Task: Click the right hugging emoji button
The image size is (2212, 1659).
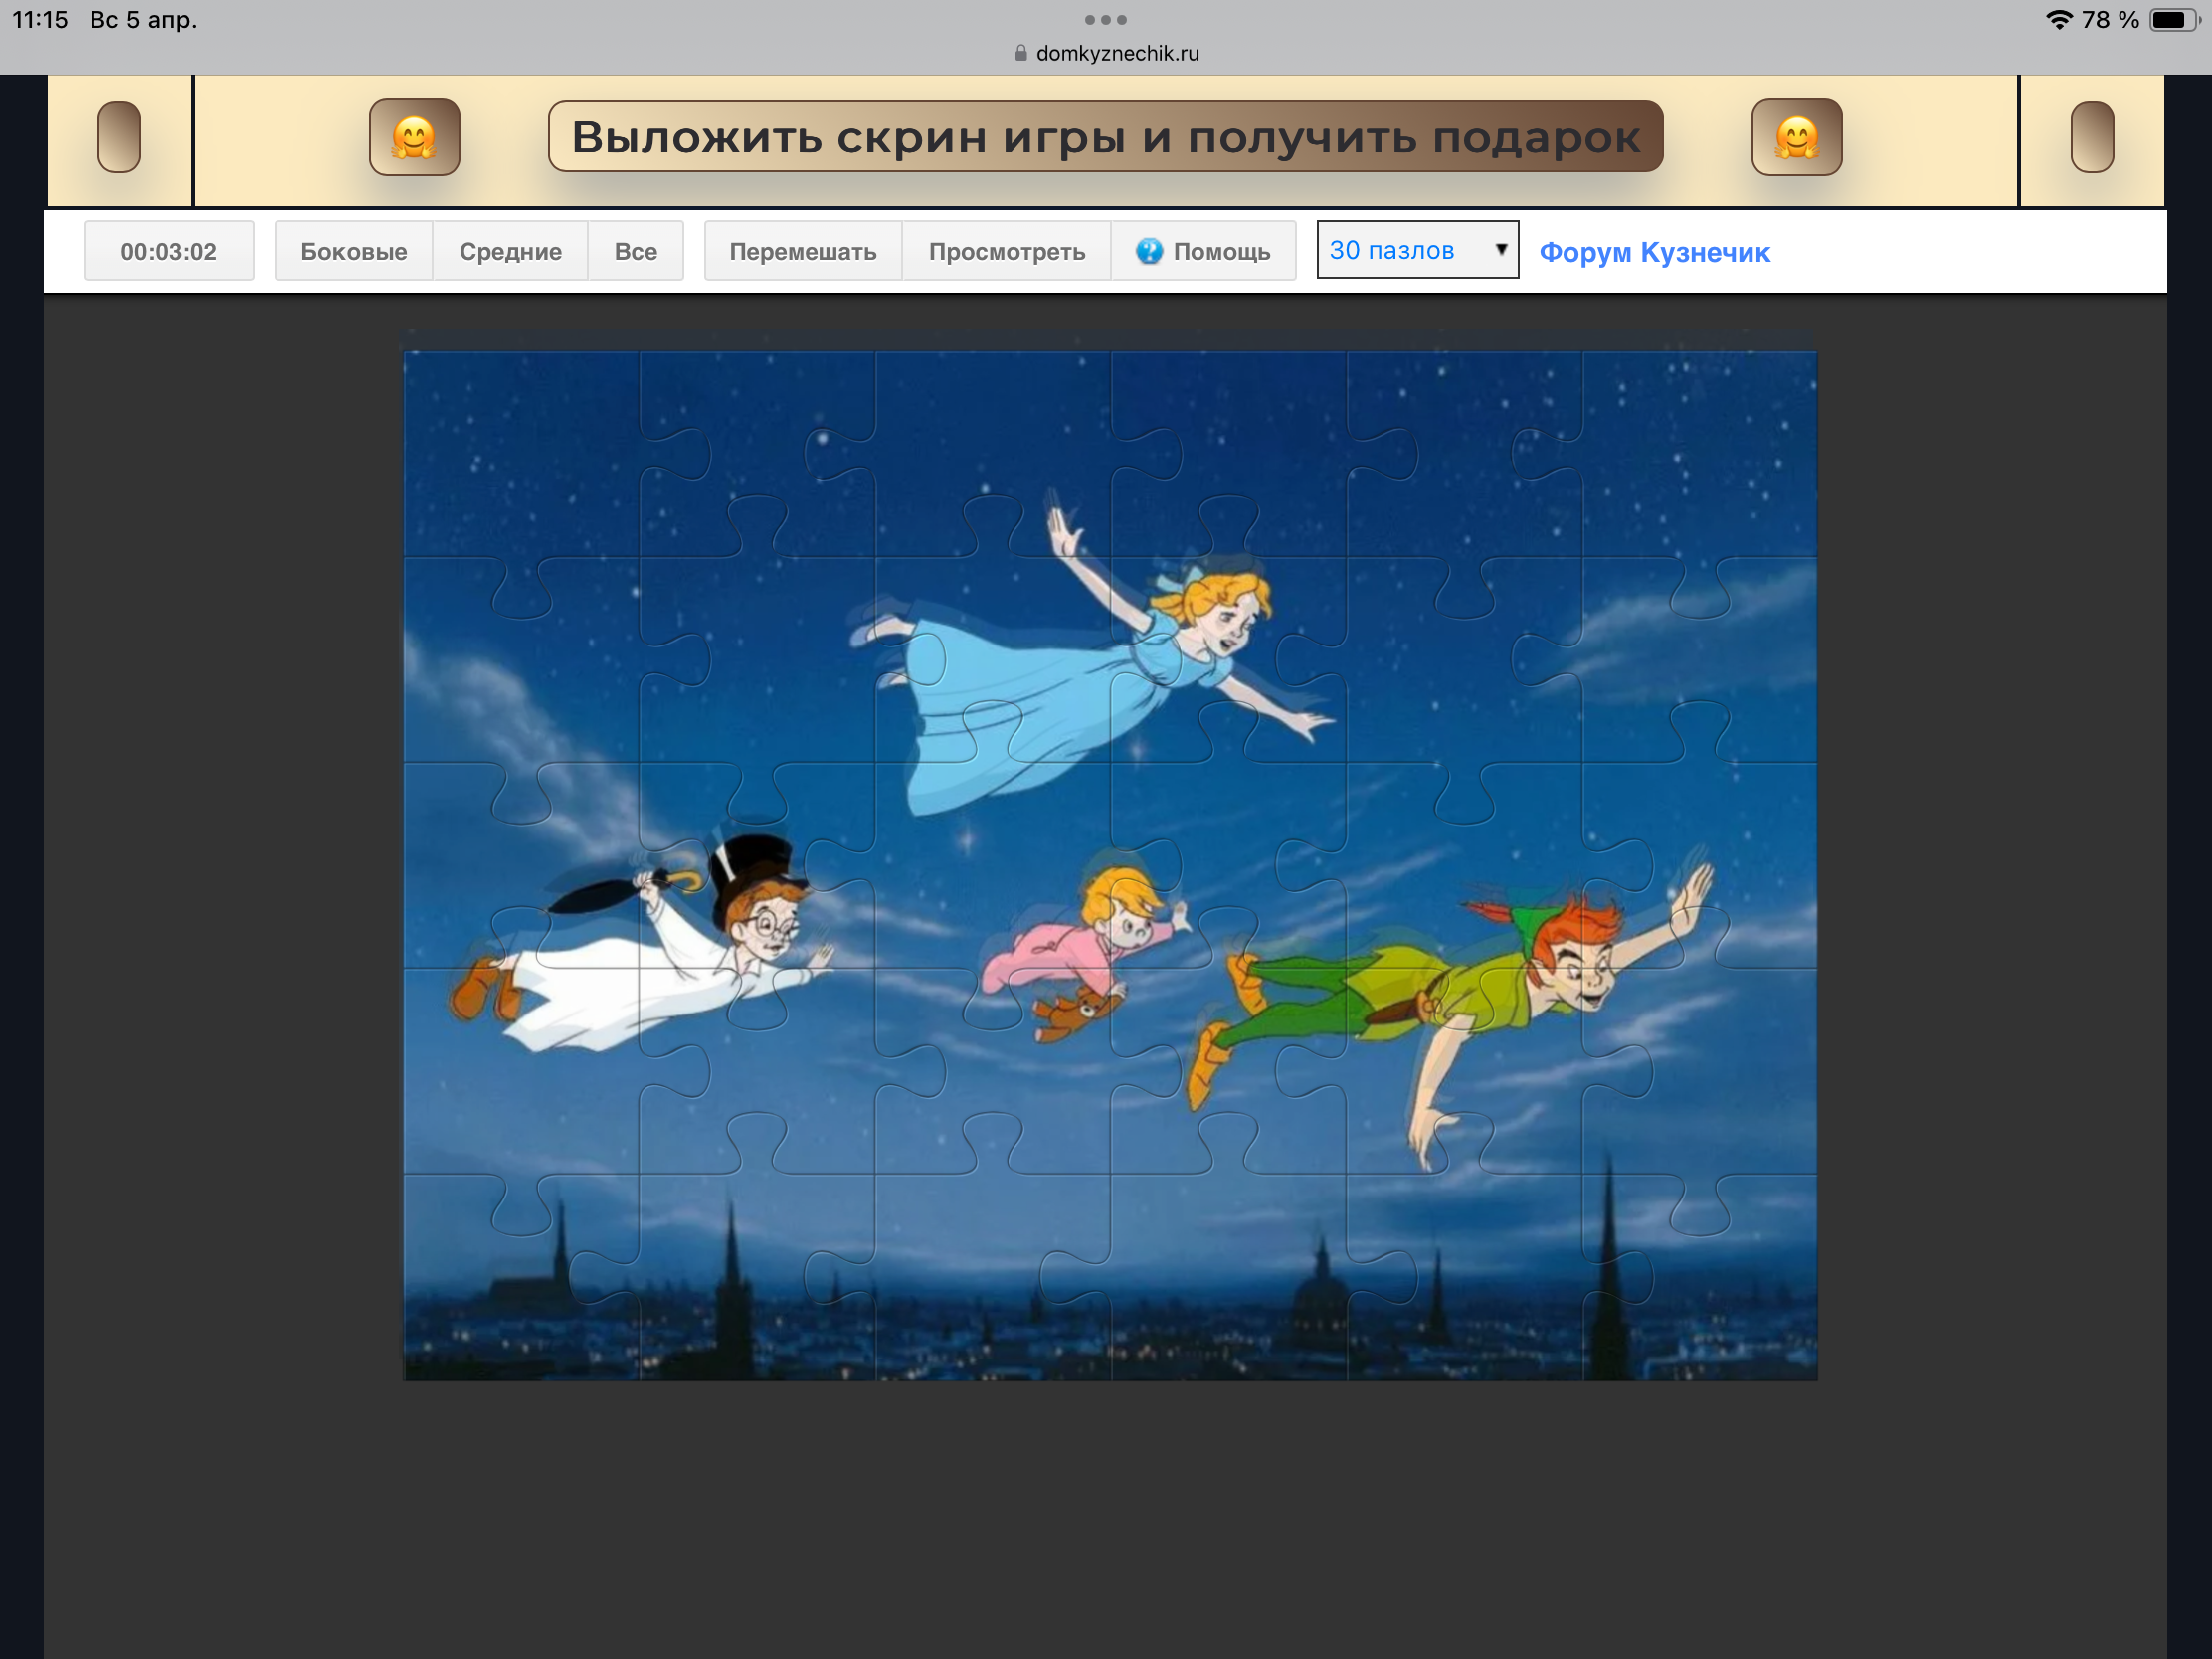Action: coord(1796,137)
